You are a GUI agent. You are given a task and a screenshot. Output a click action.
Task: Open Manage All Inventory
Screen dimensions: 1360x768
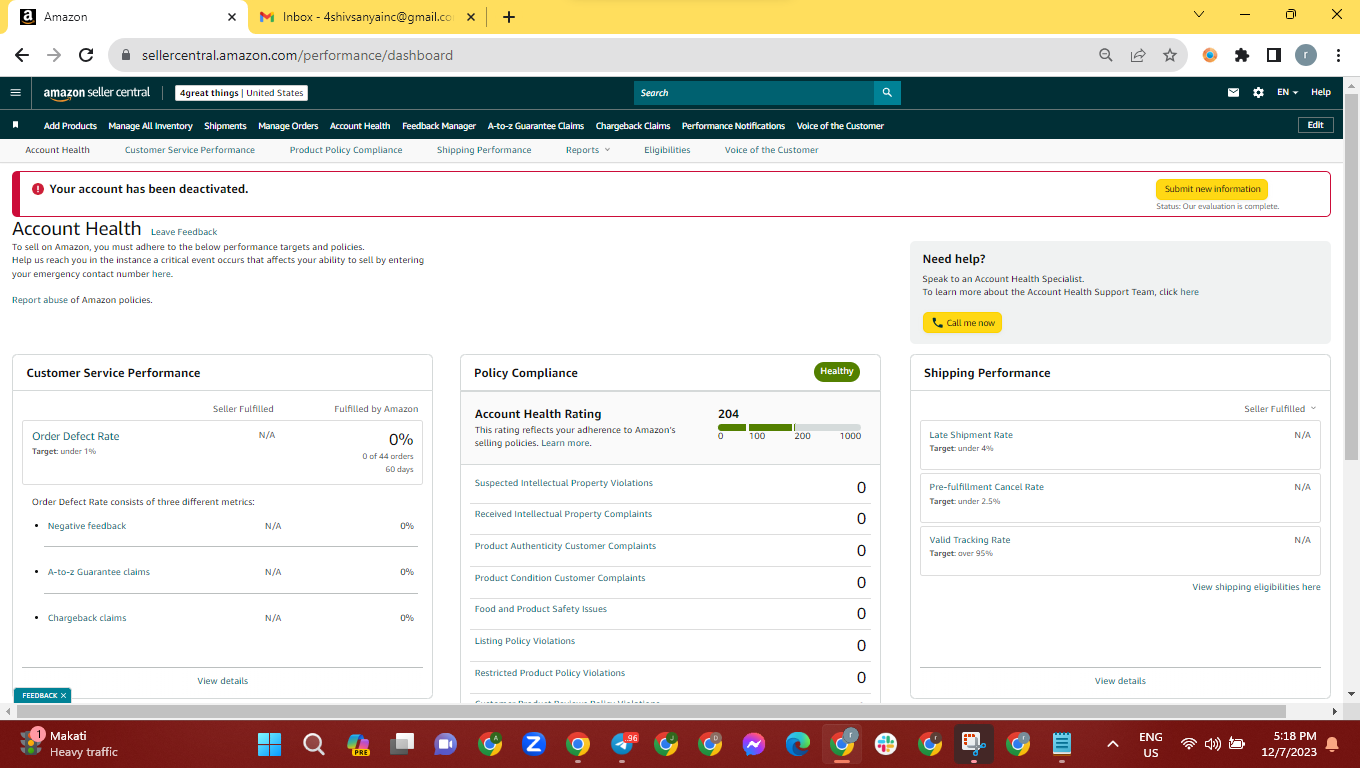150,126
